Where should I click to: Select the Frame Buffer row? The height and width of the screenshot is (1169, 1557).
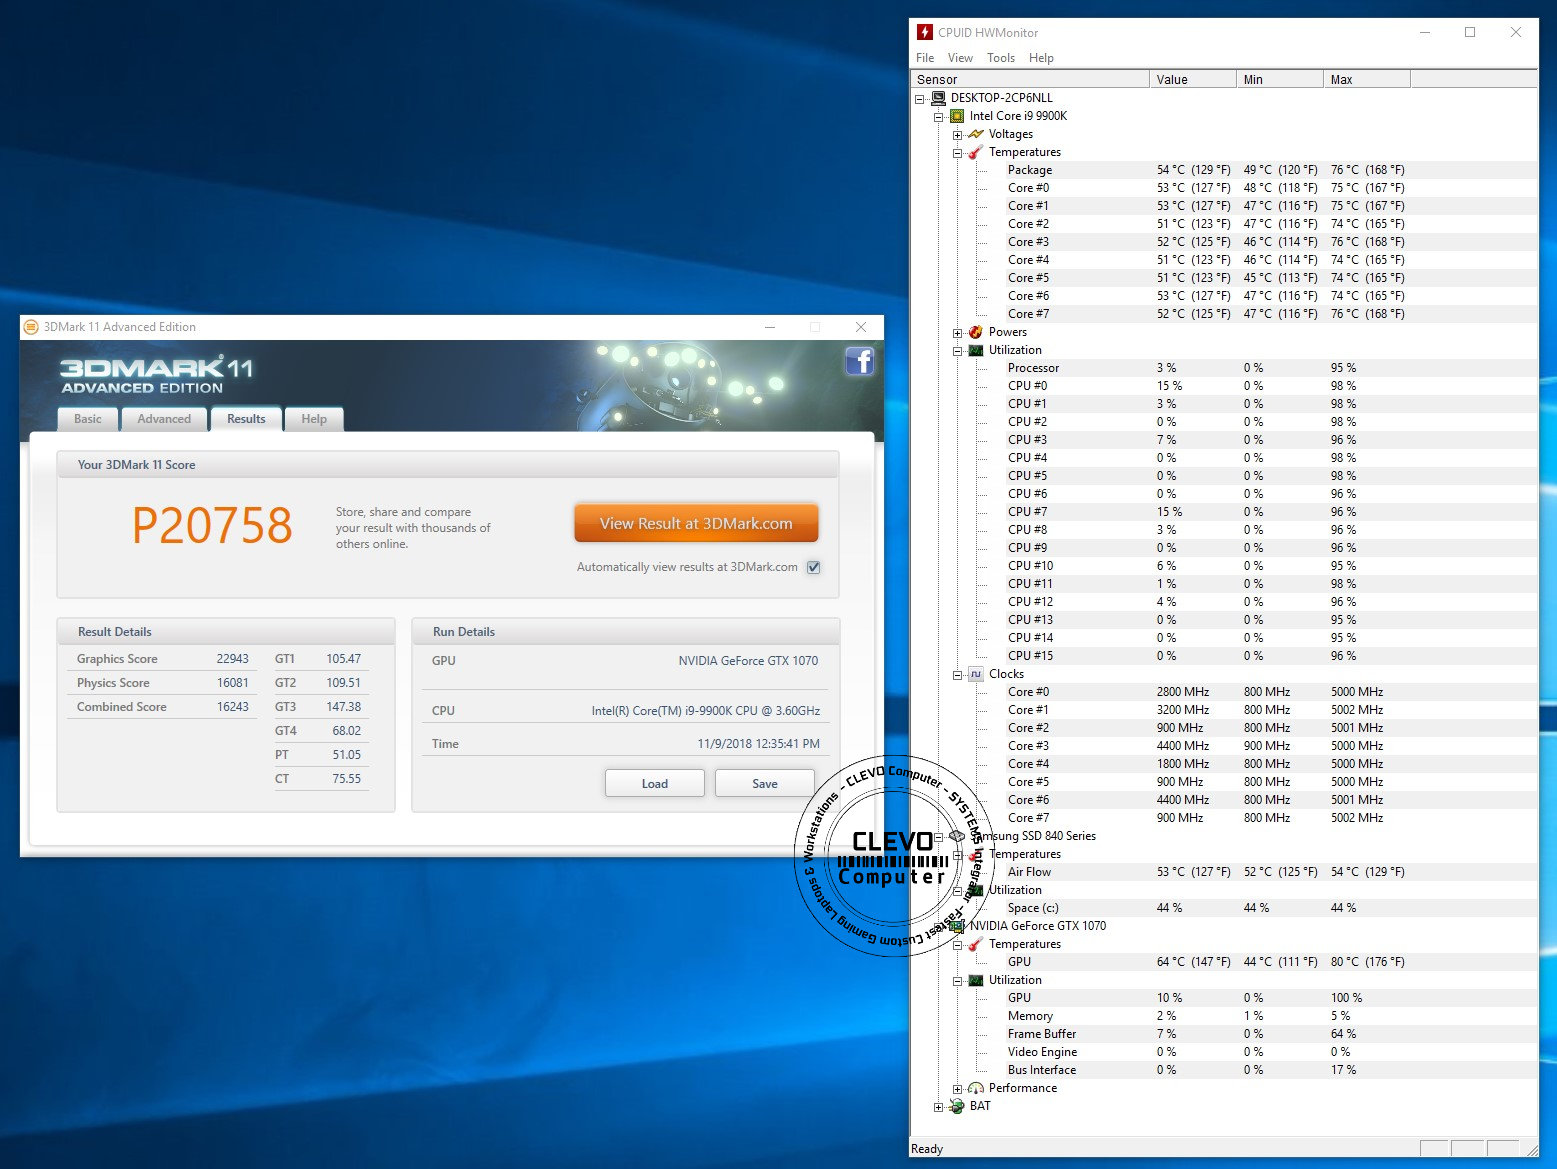pyautogui.click(x=1272, y=1034)
